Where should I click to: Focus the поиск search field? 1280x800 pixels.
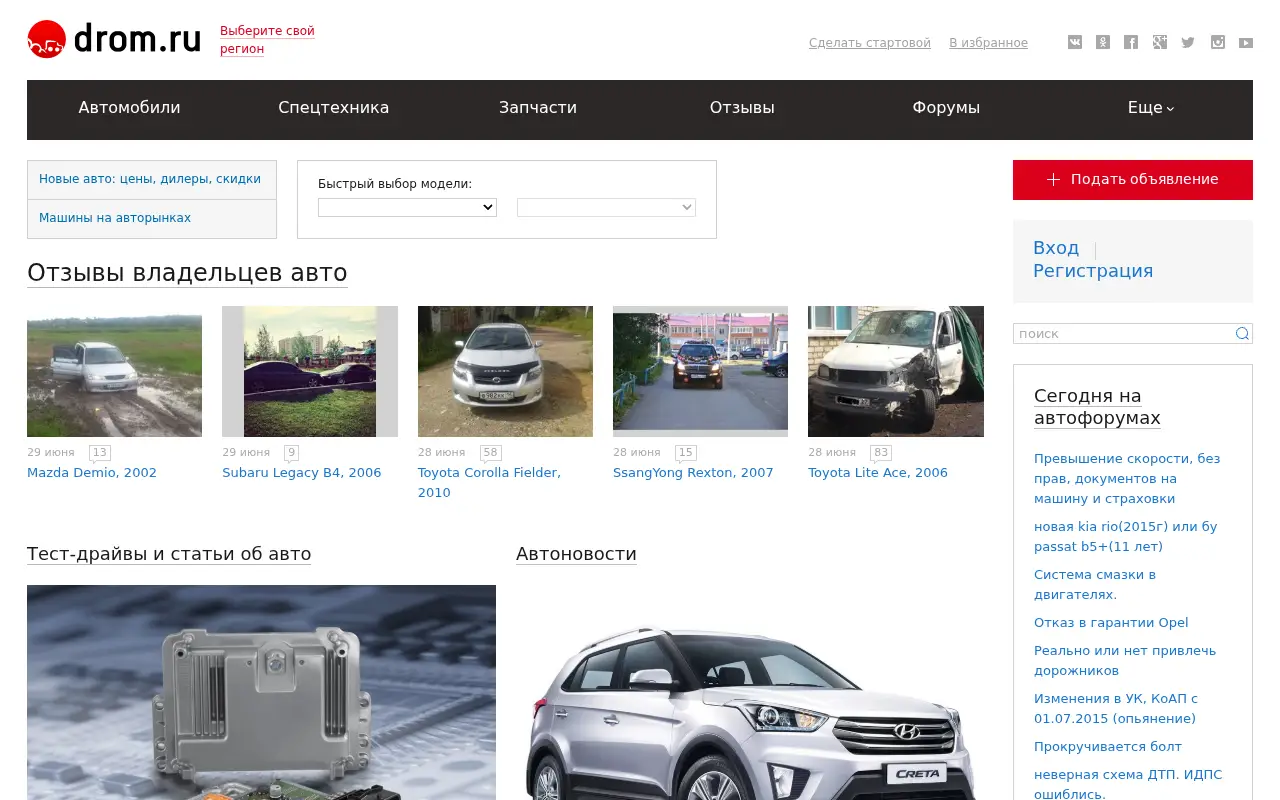pyautogui.click(x=1124, y=334)
